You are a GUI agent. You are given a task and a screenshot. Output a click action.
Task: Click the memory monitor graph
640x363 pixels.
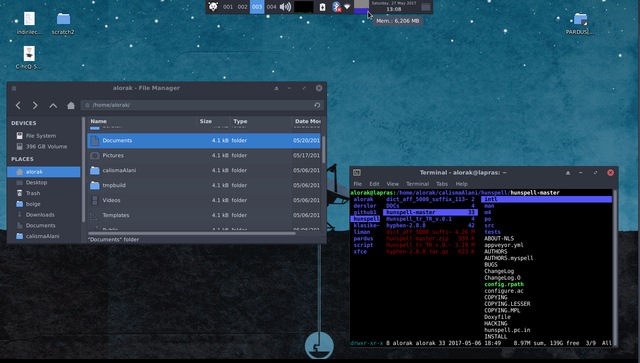pyautogui.click(x=361, y=7)
